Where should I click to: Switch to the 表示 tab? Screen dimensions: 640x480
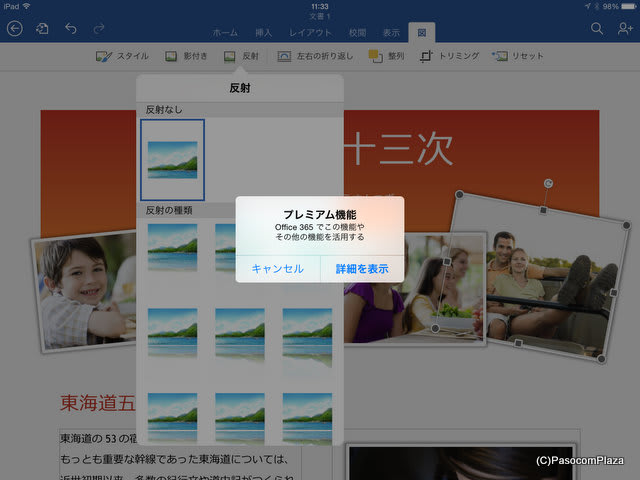pyautogui.click(x=391, y=33)
